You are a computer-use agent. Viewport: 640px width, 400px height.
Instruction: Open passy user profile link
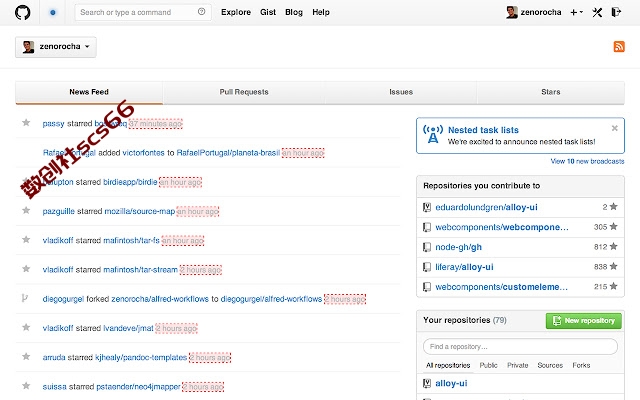[x=53, y=124]
